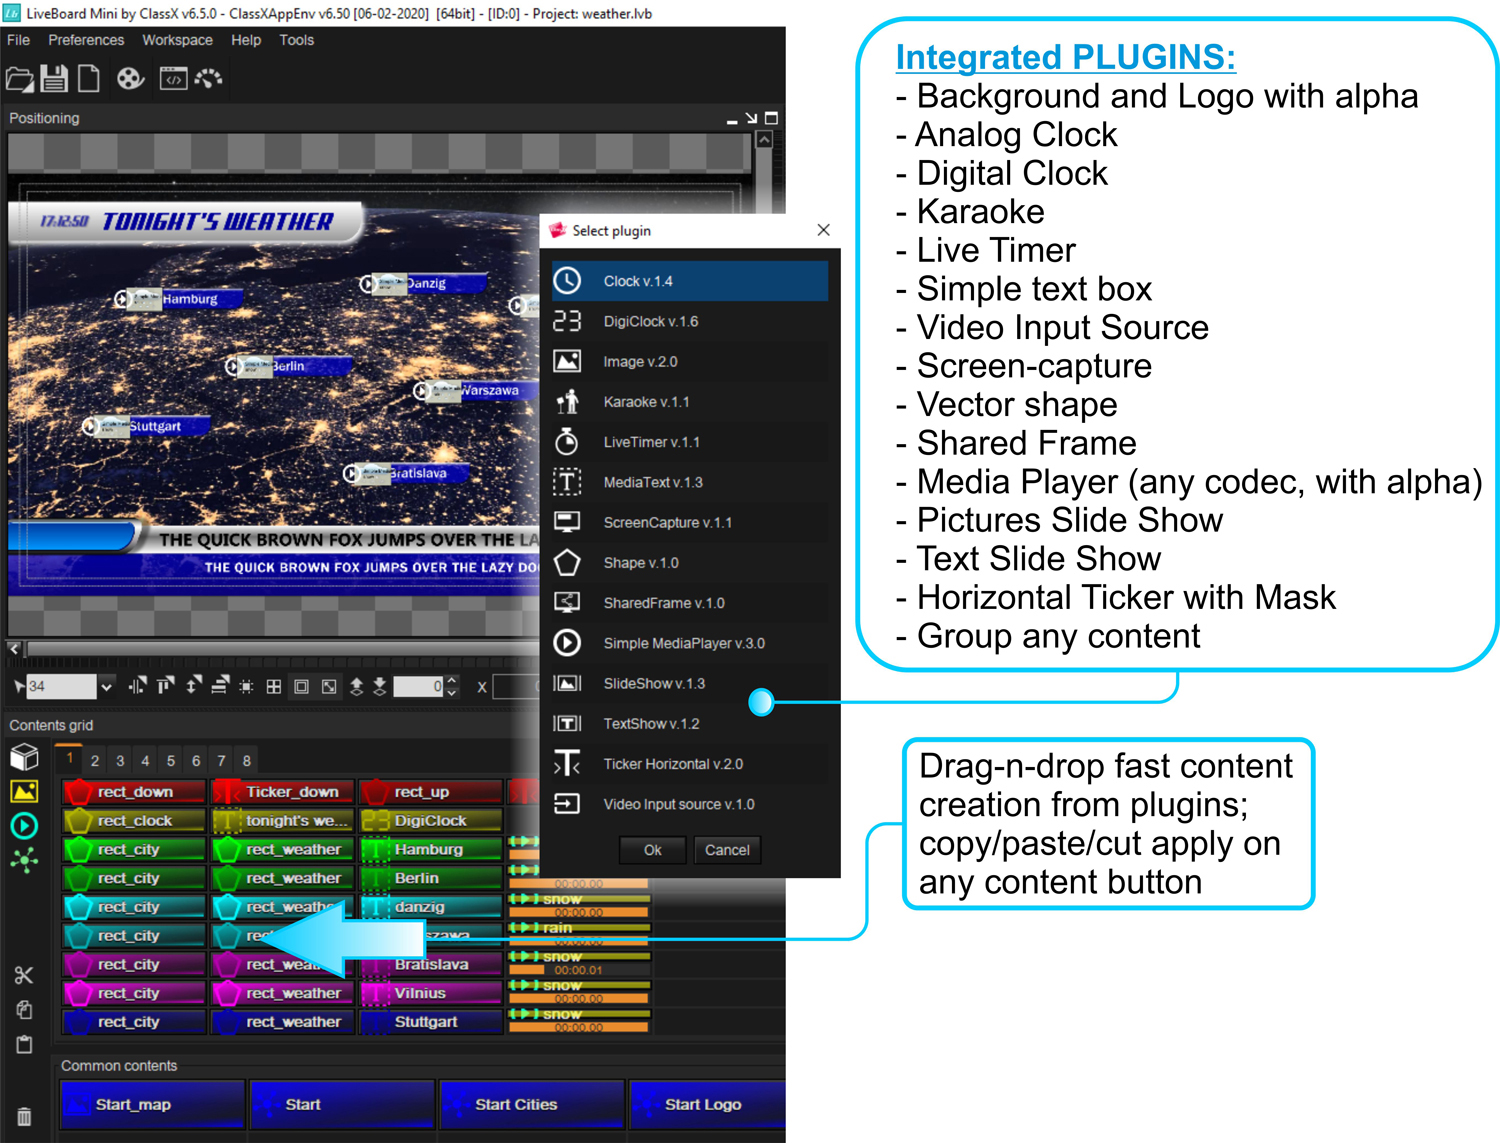This screenshot has width=1500, height=1143.
Task: Click the clipboard paste icon in sidebar
Action: tap(24, 1045)
